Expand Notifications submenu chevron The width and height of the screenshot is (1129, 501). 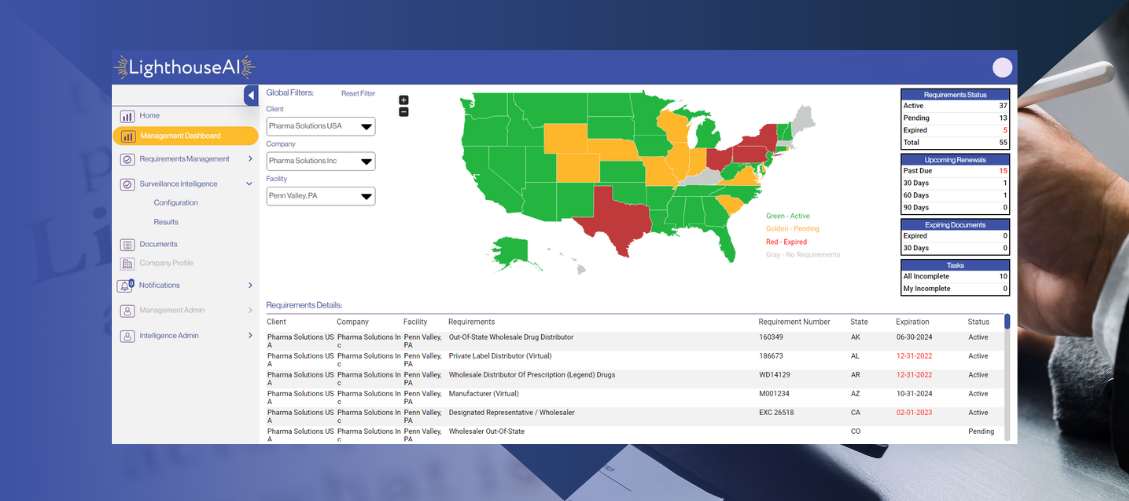click(250, 286)
